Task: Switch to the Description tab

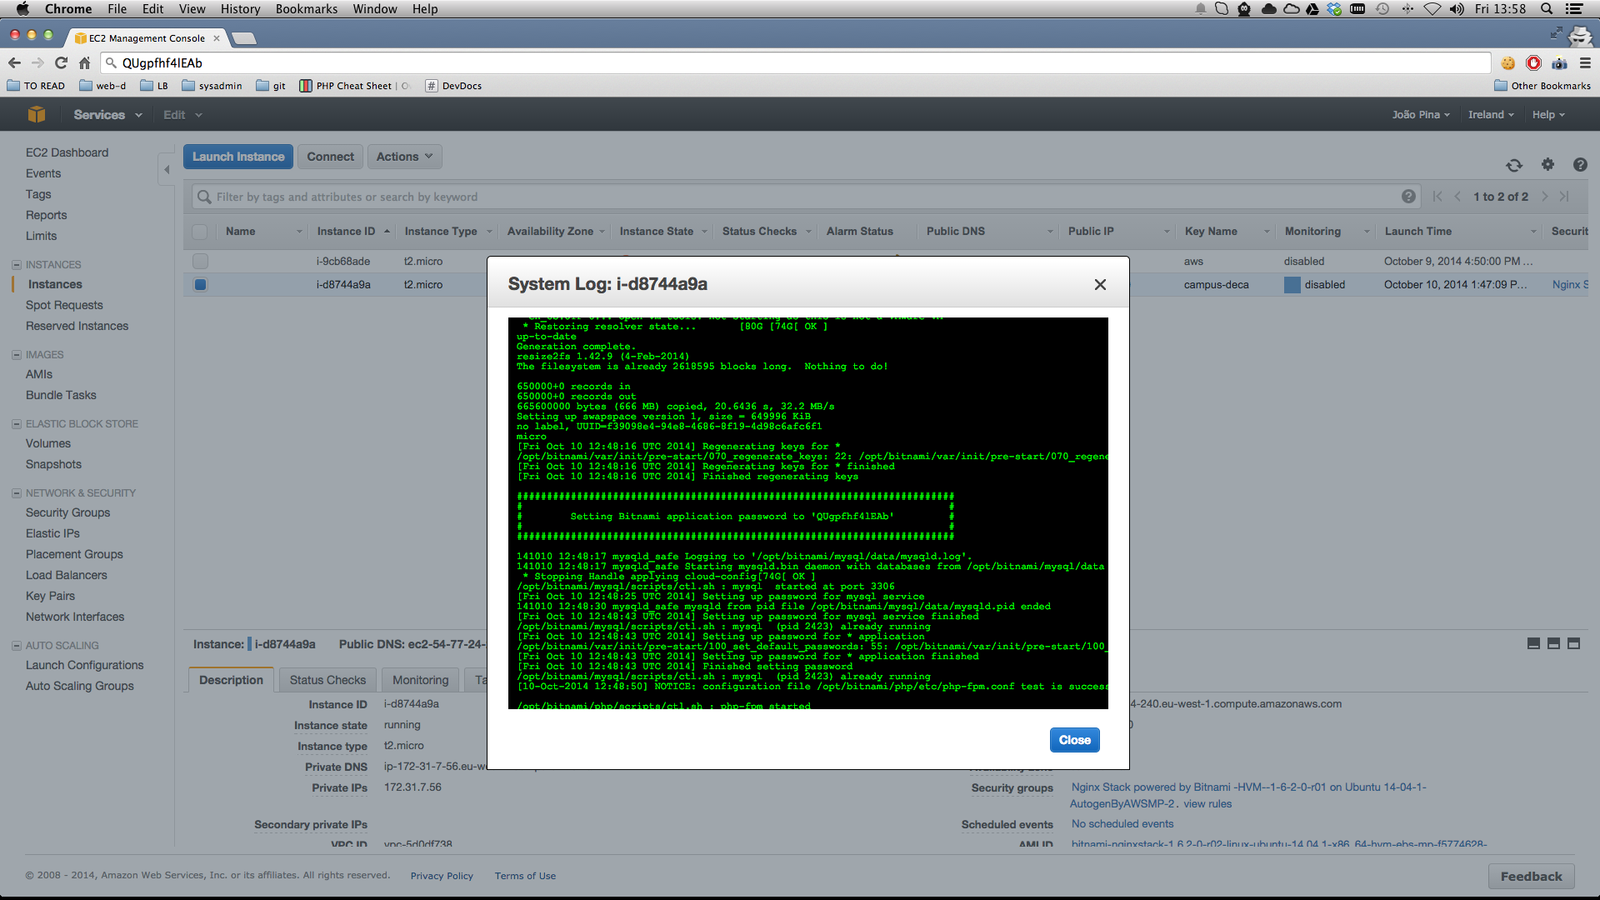Action: click(x=231, y=680)
